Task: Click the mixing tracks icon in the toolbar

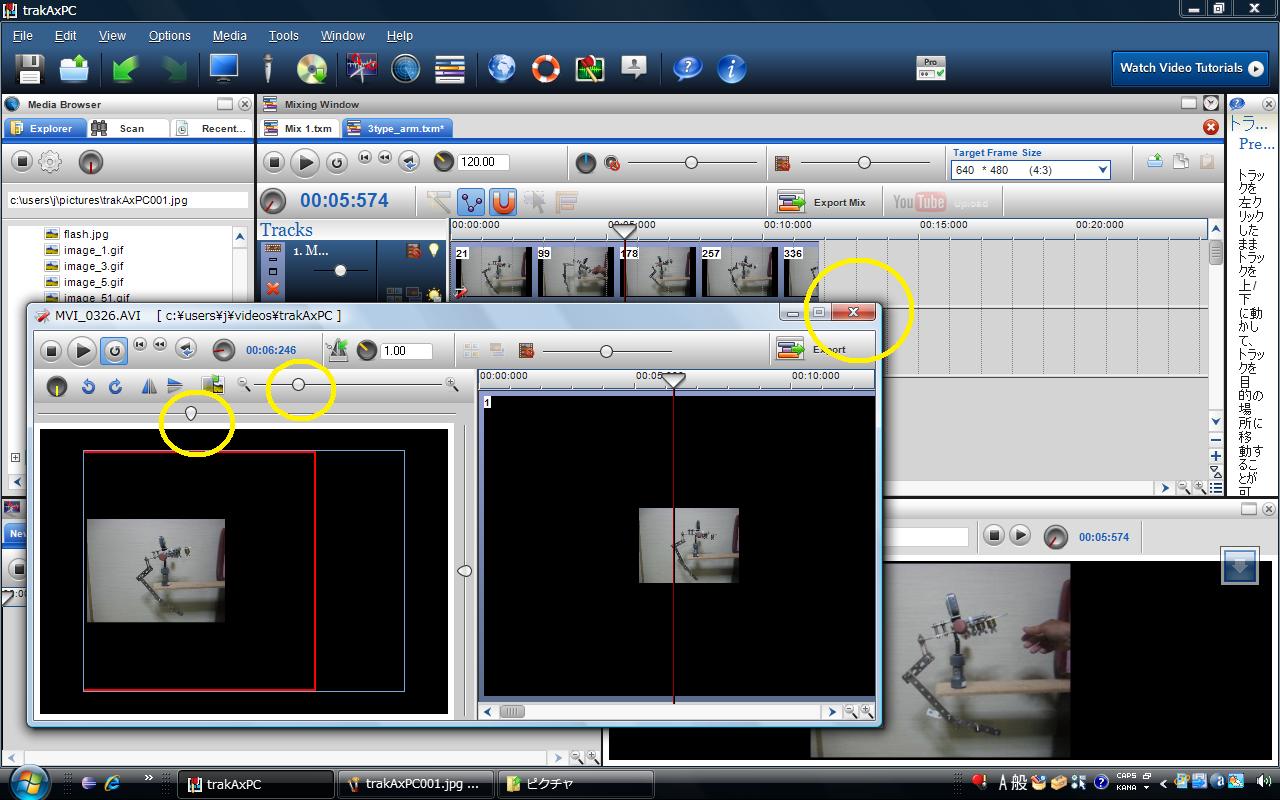Action: (x=450, y=68)
